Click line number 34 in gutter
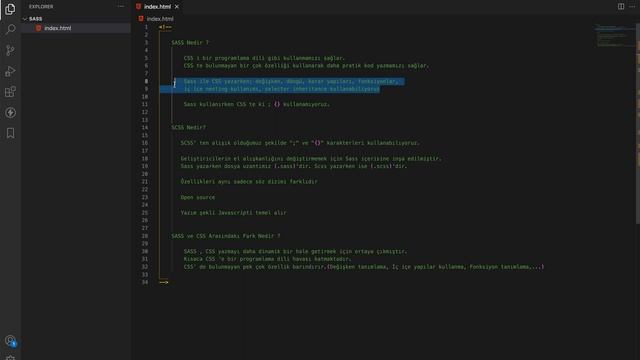The image size is (640, 360). coord(145,282)
